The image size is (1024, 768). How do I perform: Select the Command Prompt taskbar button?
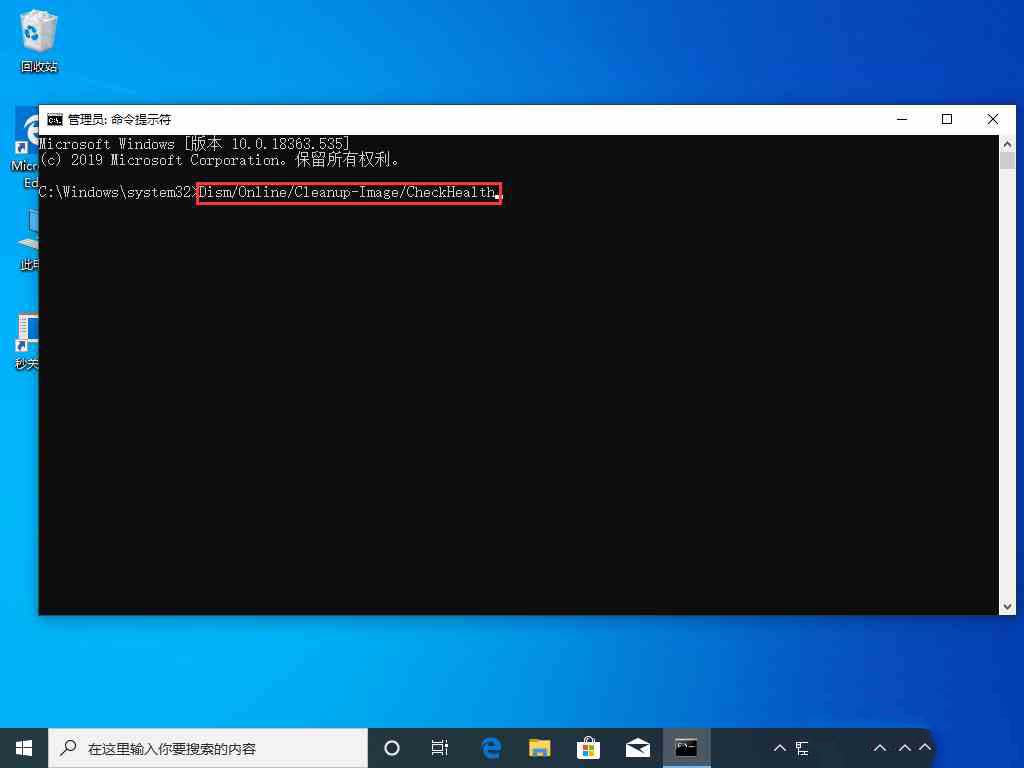pyautogui.click(x=686, y=748)
